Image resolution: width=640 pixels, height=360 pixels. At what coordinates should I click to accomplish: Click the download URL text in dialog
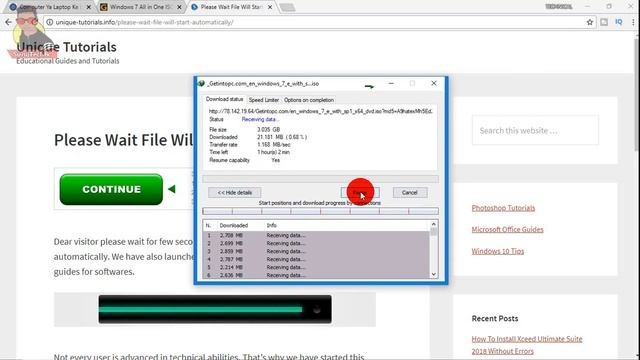320,111
